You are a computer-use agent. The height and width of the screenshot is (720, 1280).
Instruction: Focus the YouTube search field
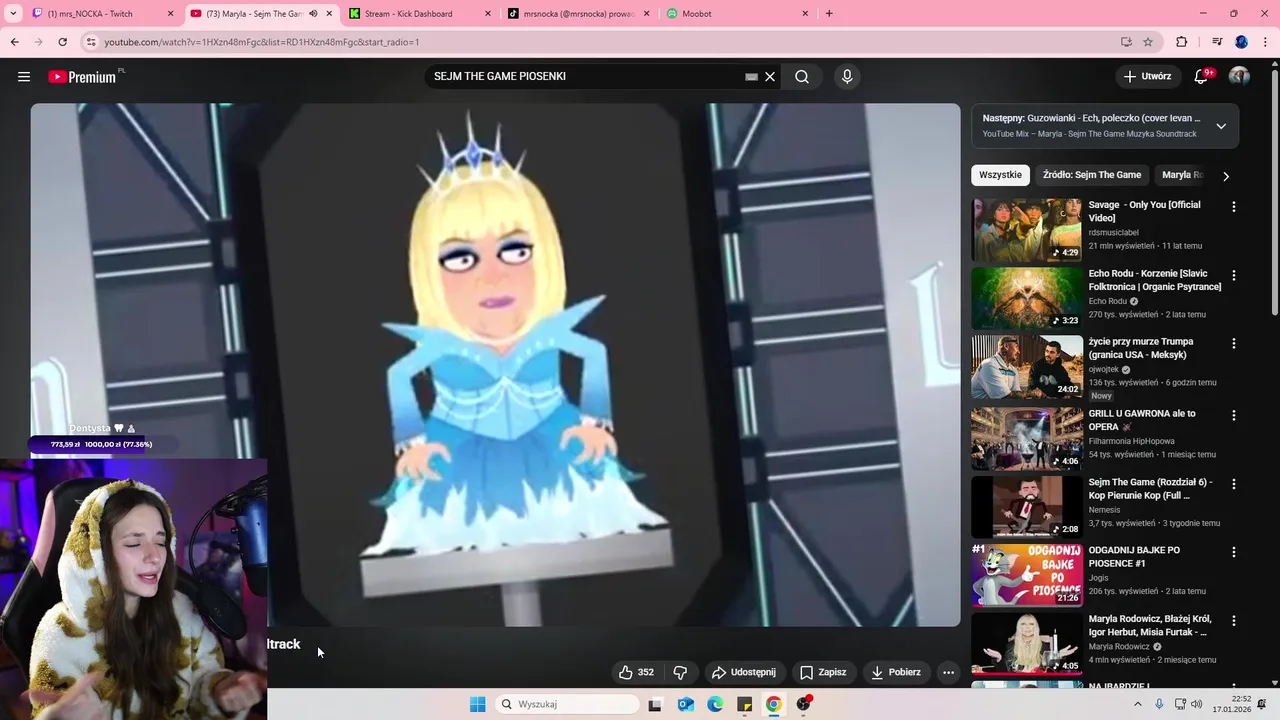click(x=585, y=77)
